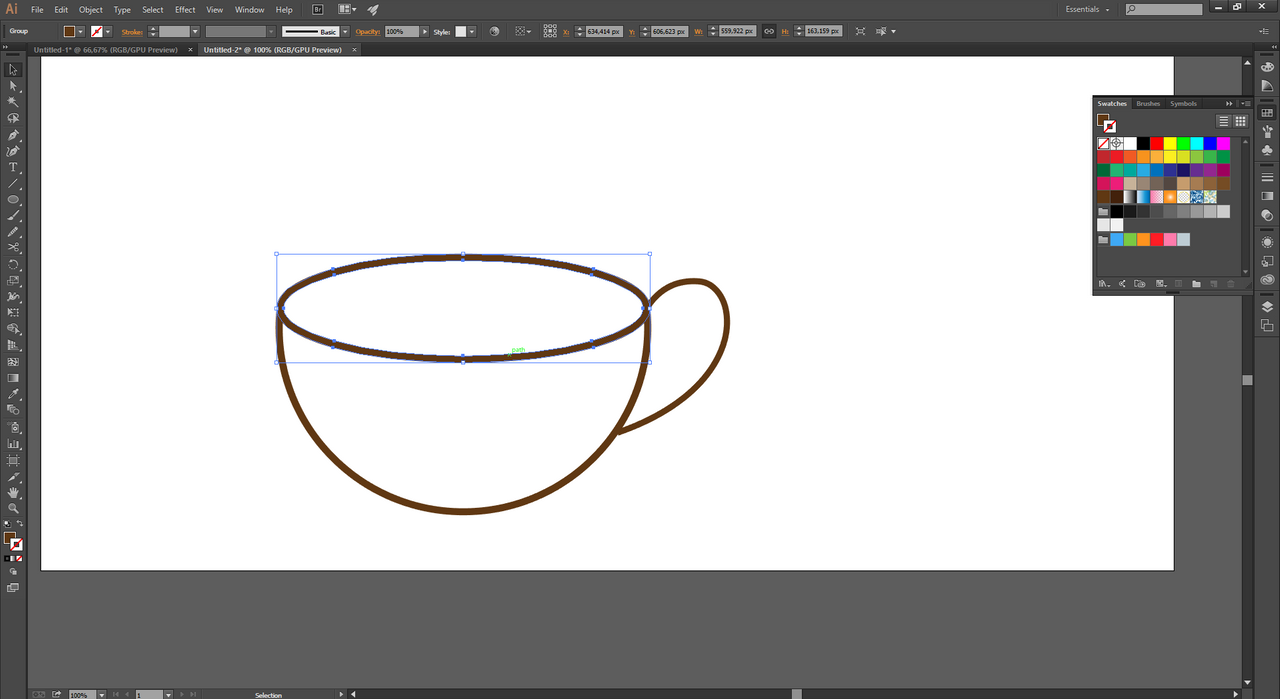Open the stroke weight dropdown
Image resolution: width=1280 pixels, height=699 pixels.
click(x=195, y=32)
